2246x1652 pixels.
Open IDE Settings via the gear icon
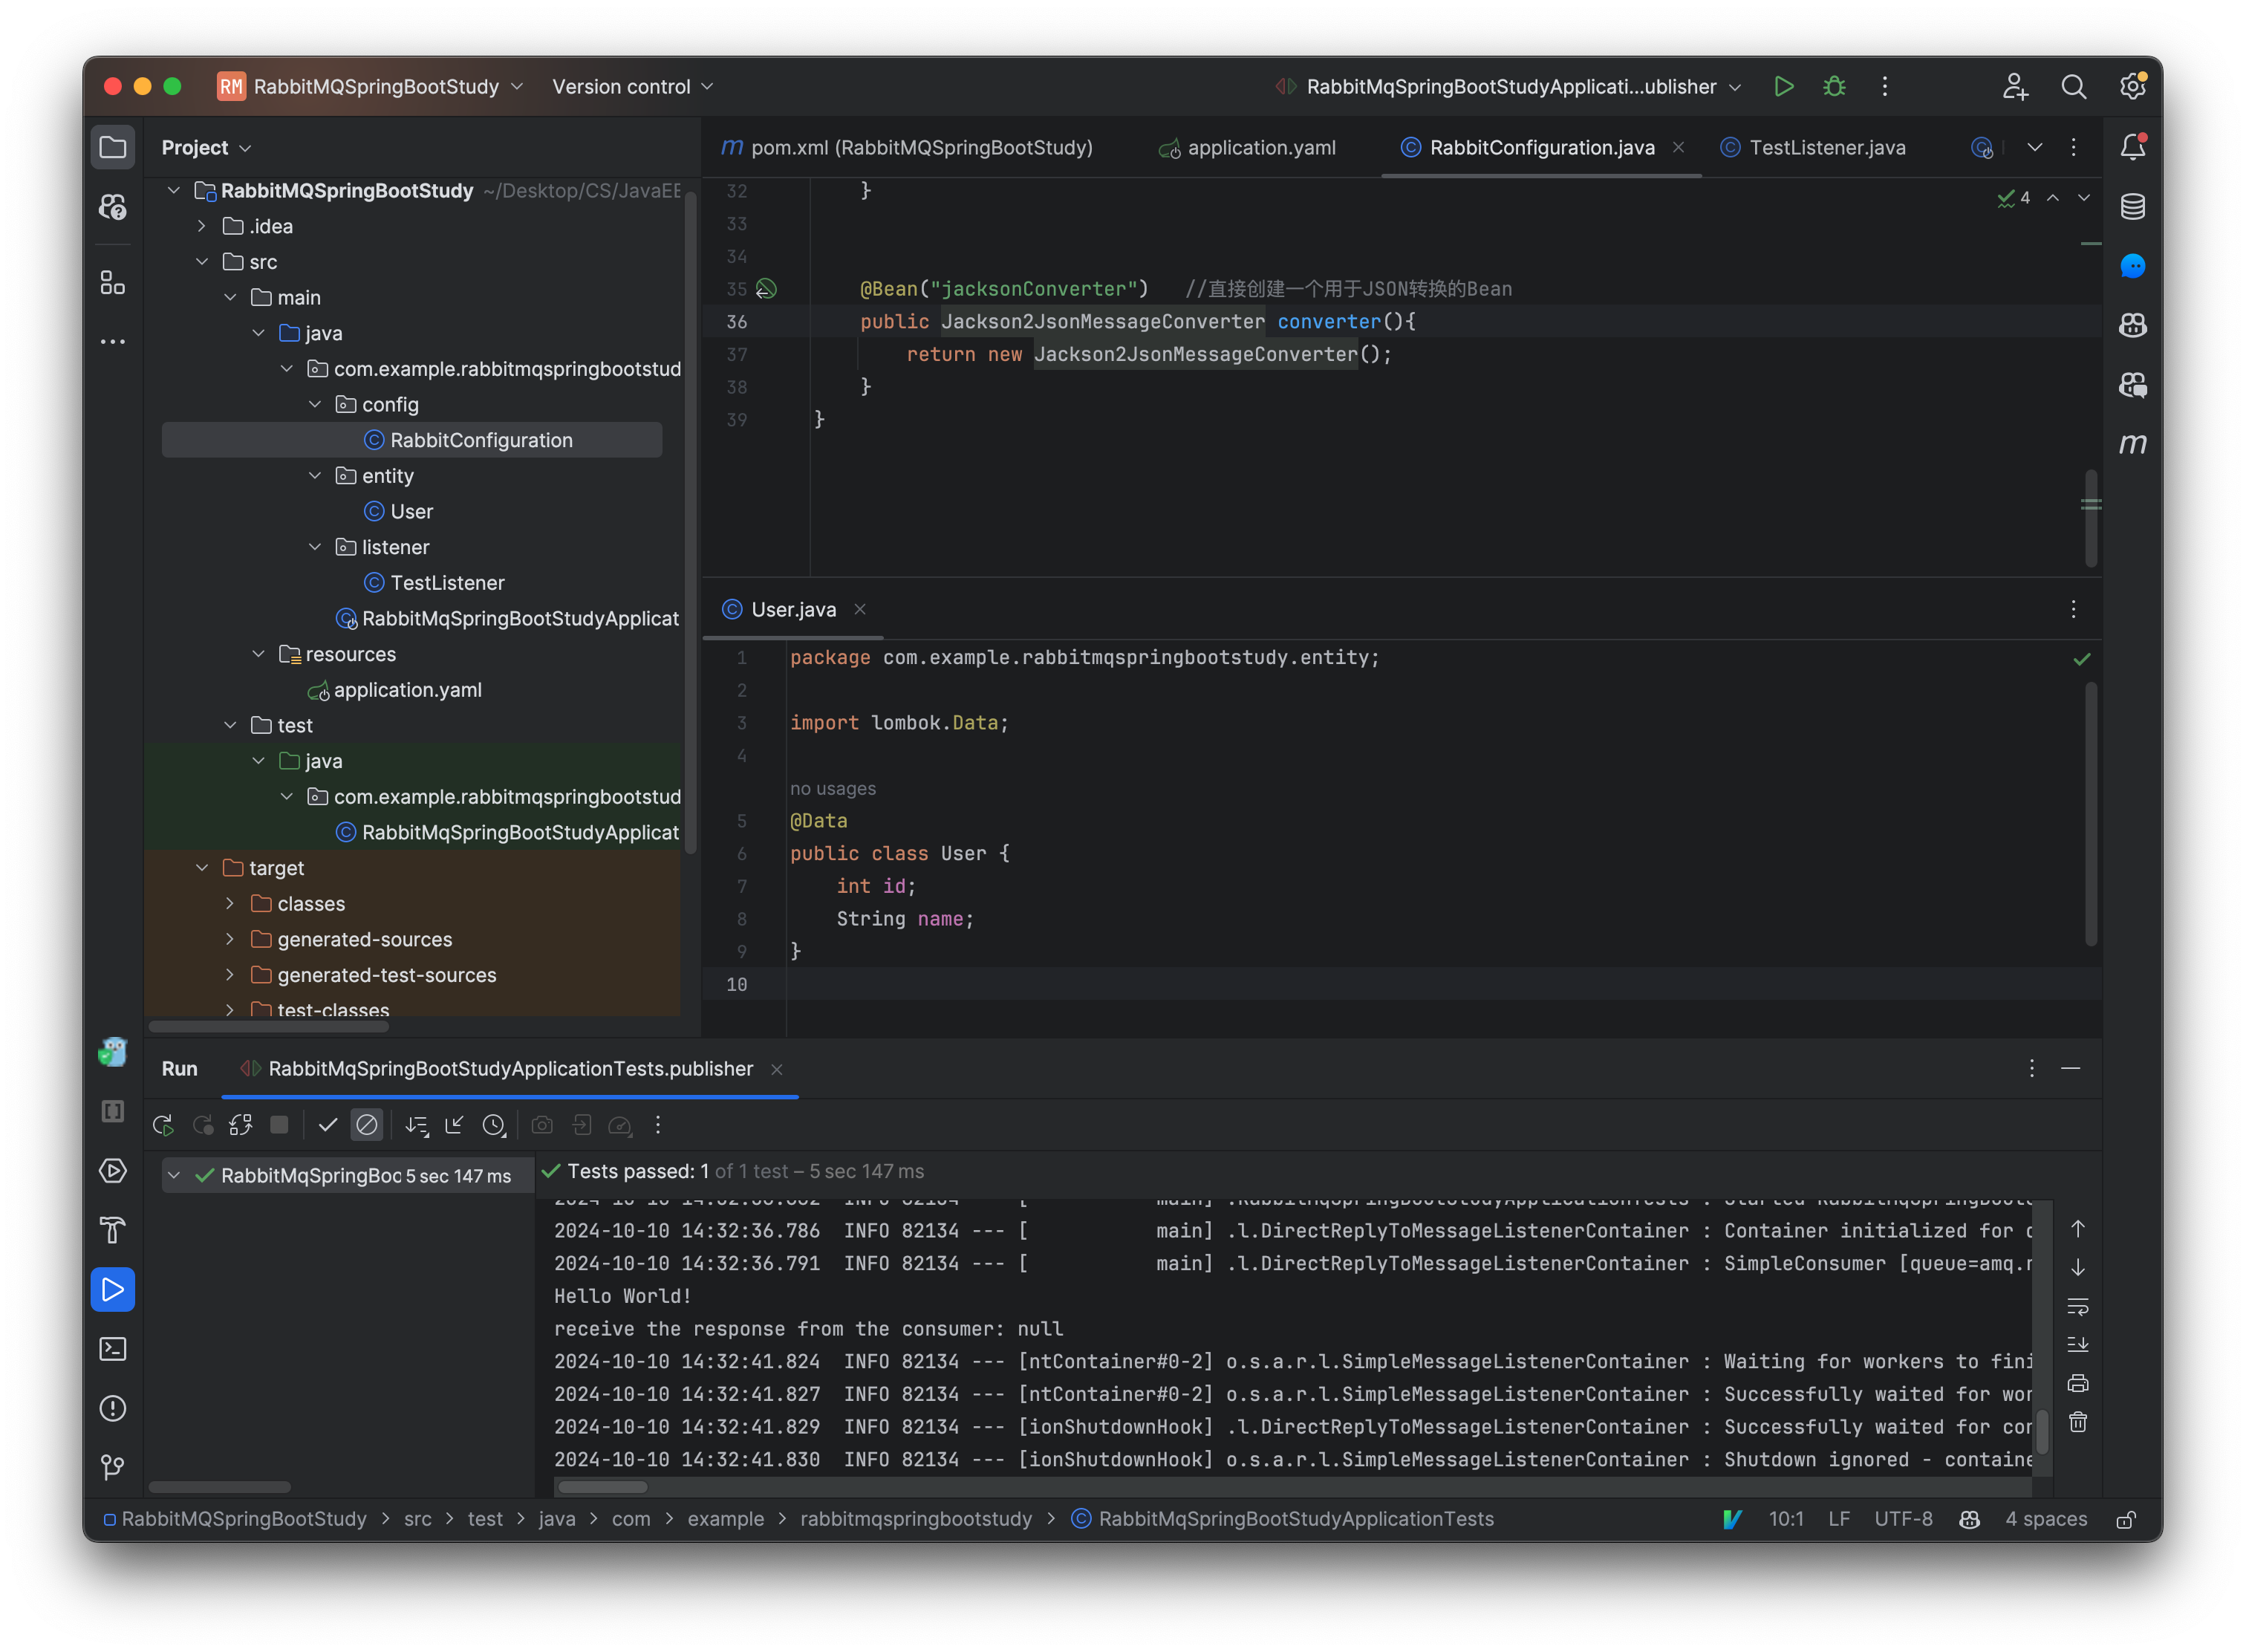(x=2132, y=87)
